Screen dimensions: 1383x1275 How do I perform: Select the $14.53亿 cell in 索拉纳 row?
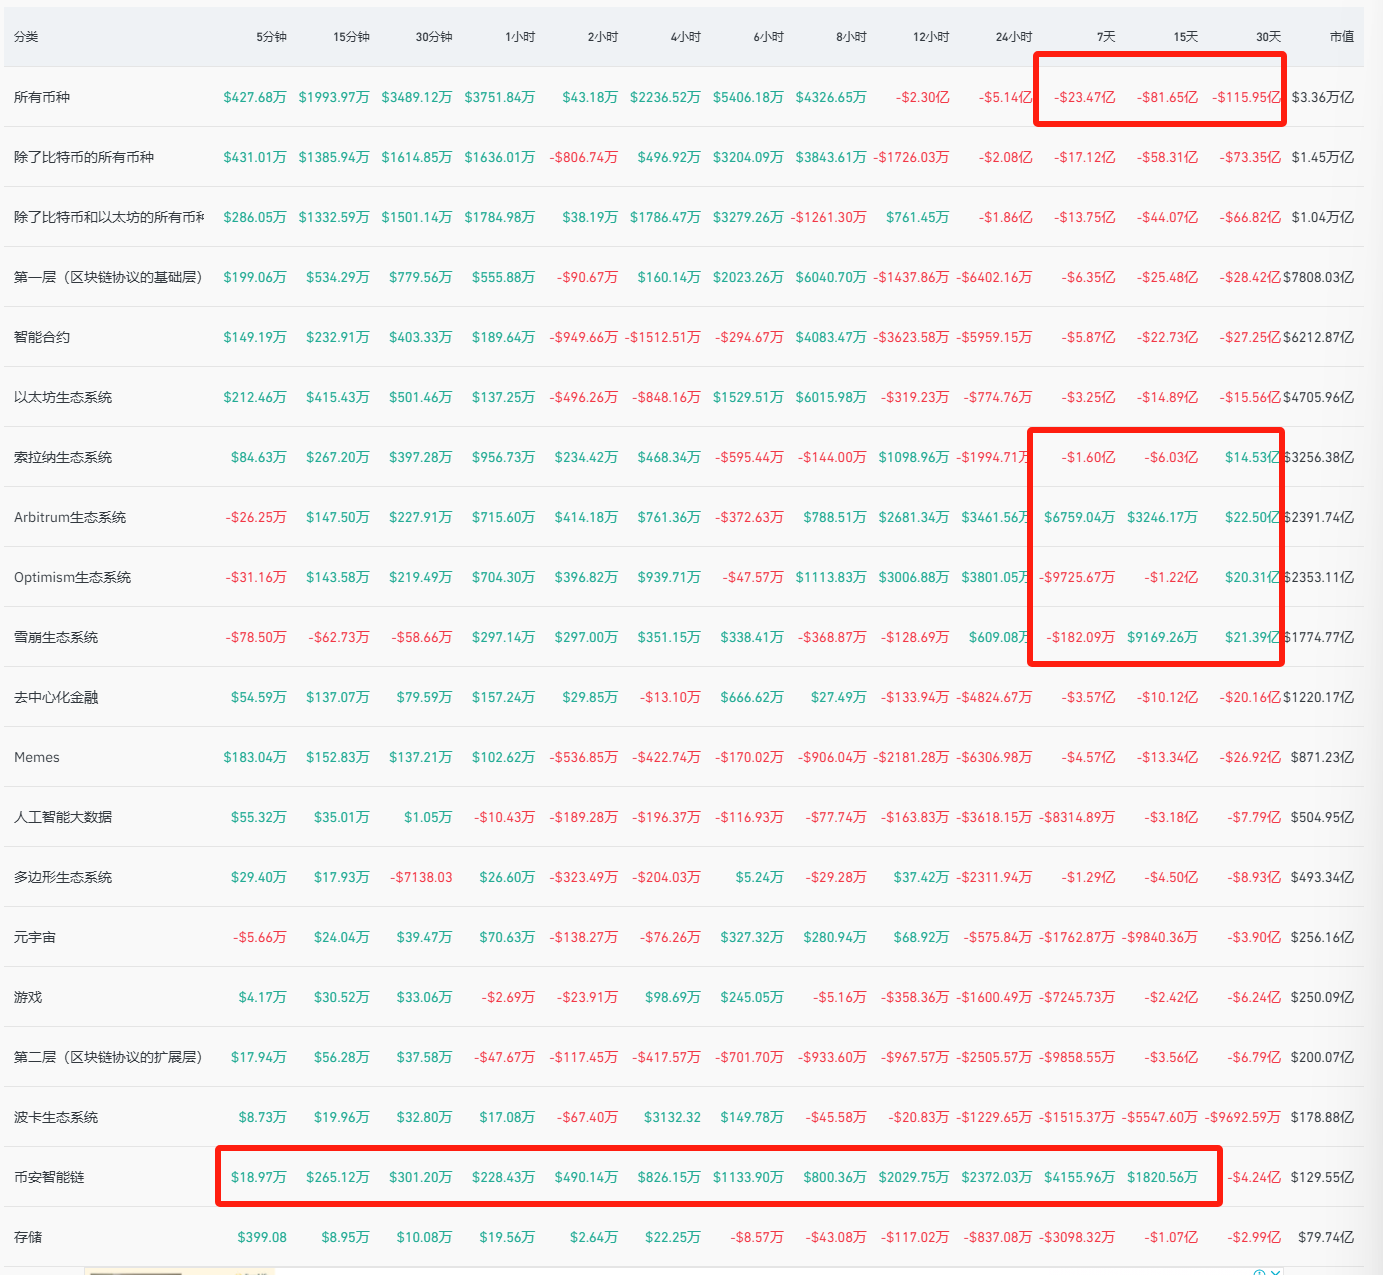(1252, 457)
